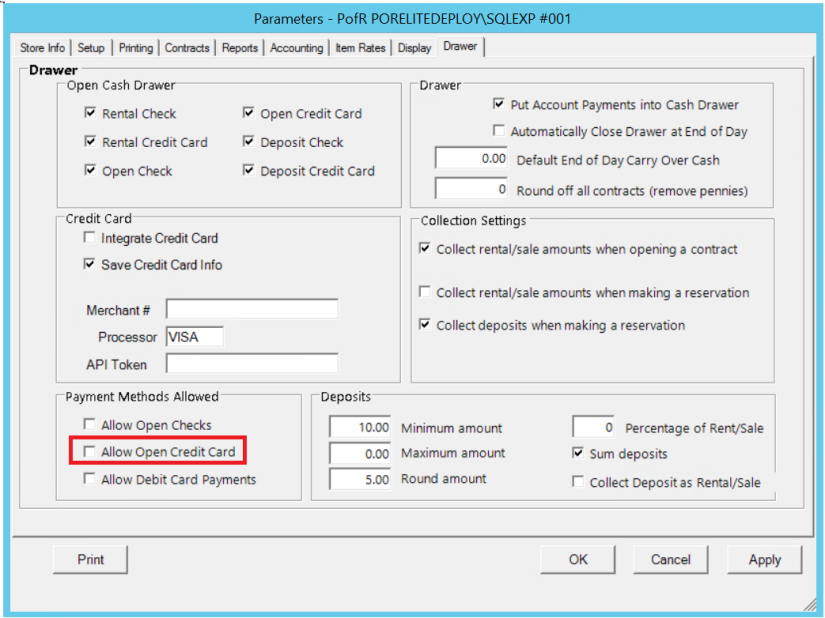Enable the Allow Open Credit Card checkbox
825x618 pixels.
(92, 452)
